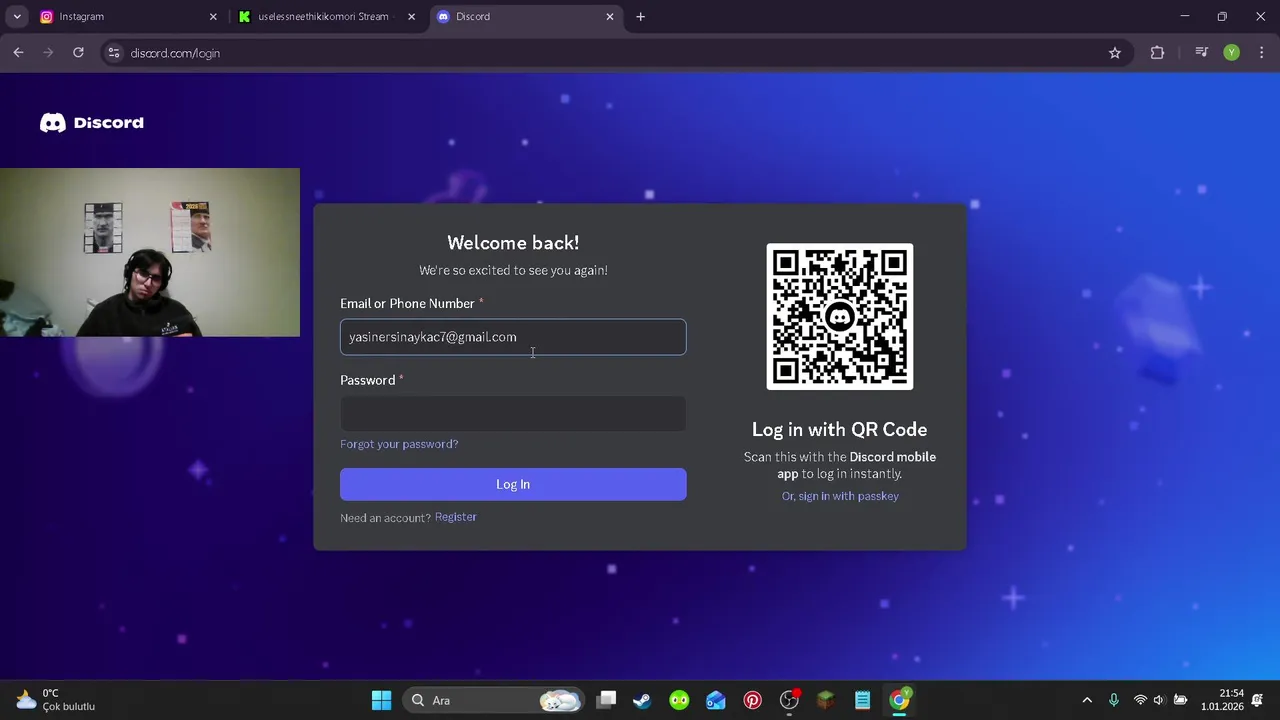The image size is (1280, 720).
Task: Show hidden system tray icons
Action: [1087, 700]
